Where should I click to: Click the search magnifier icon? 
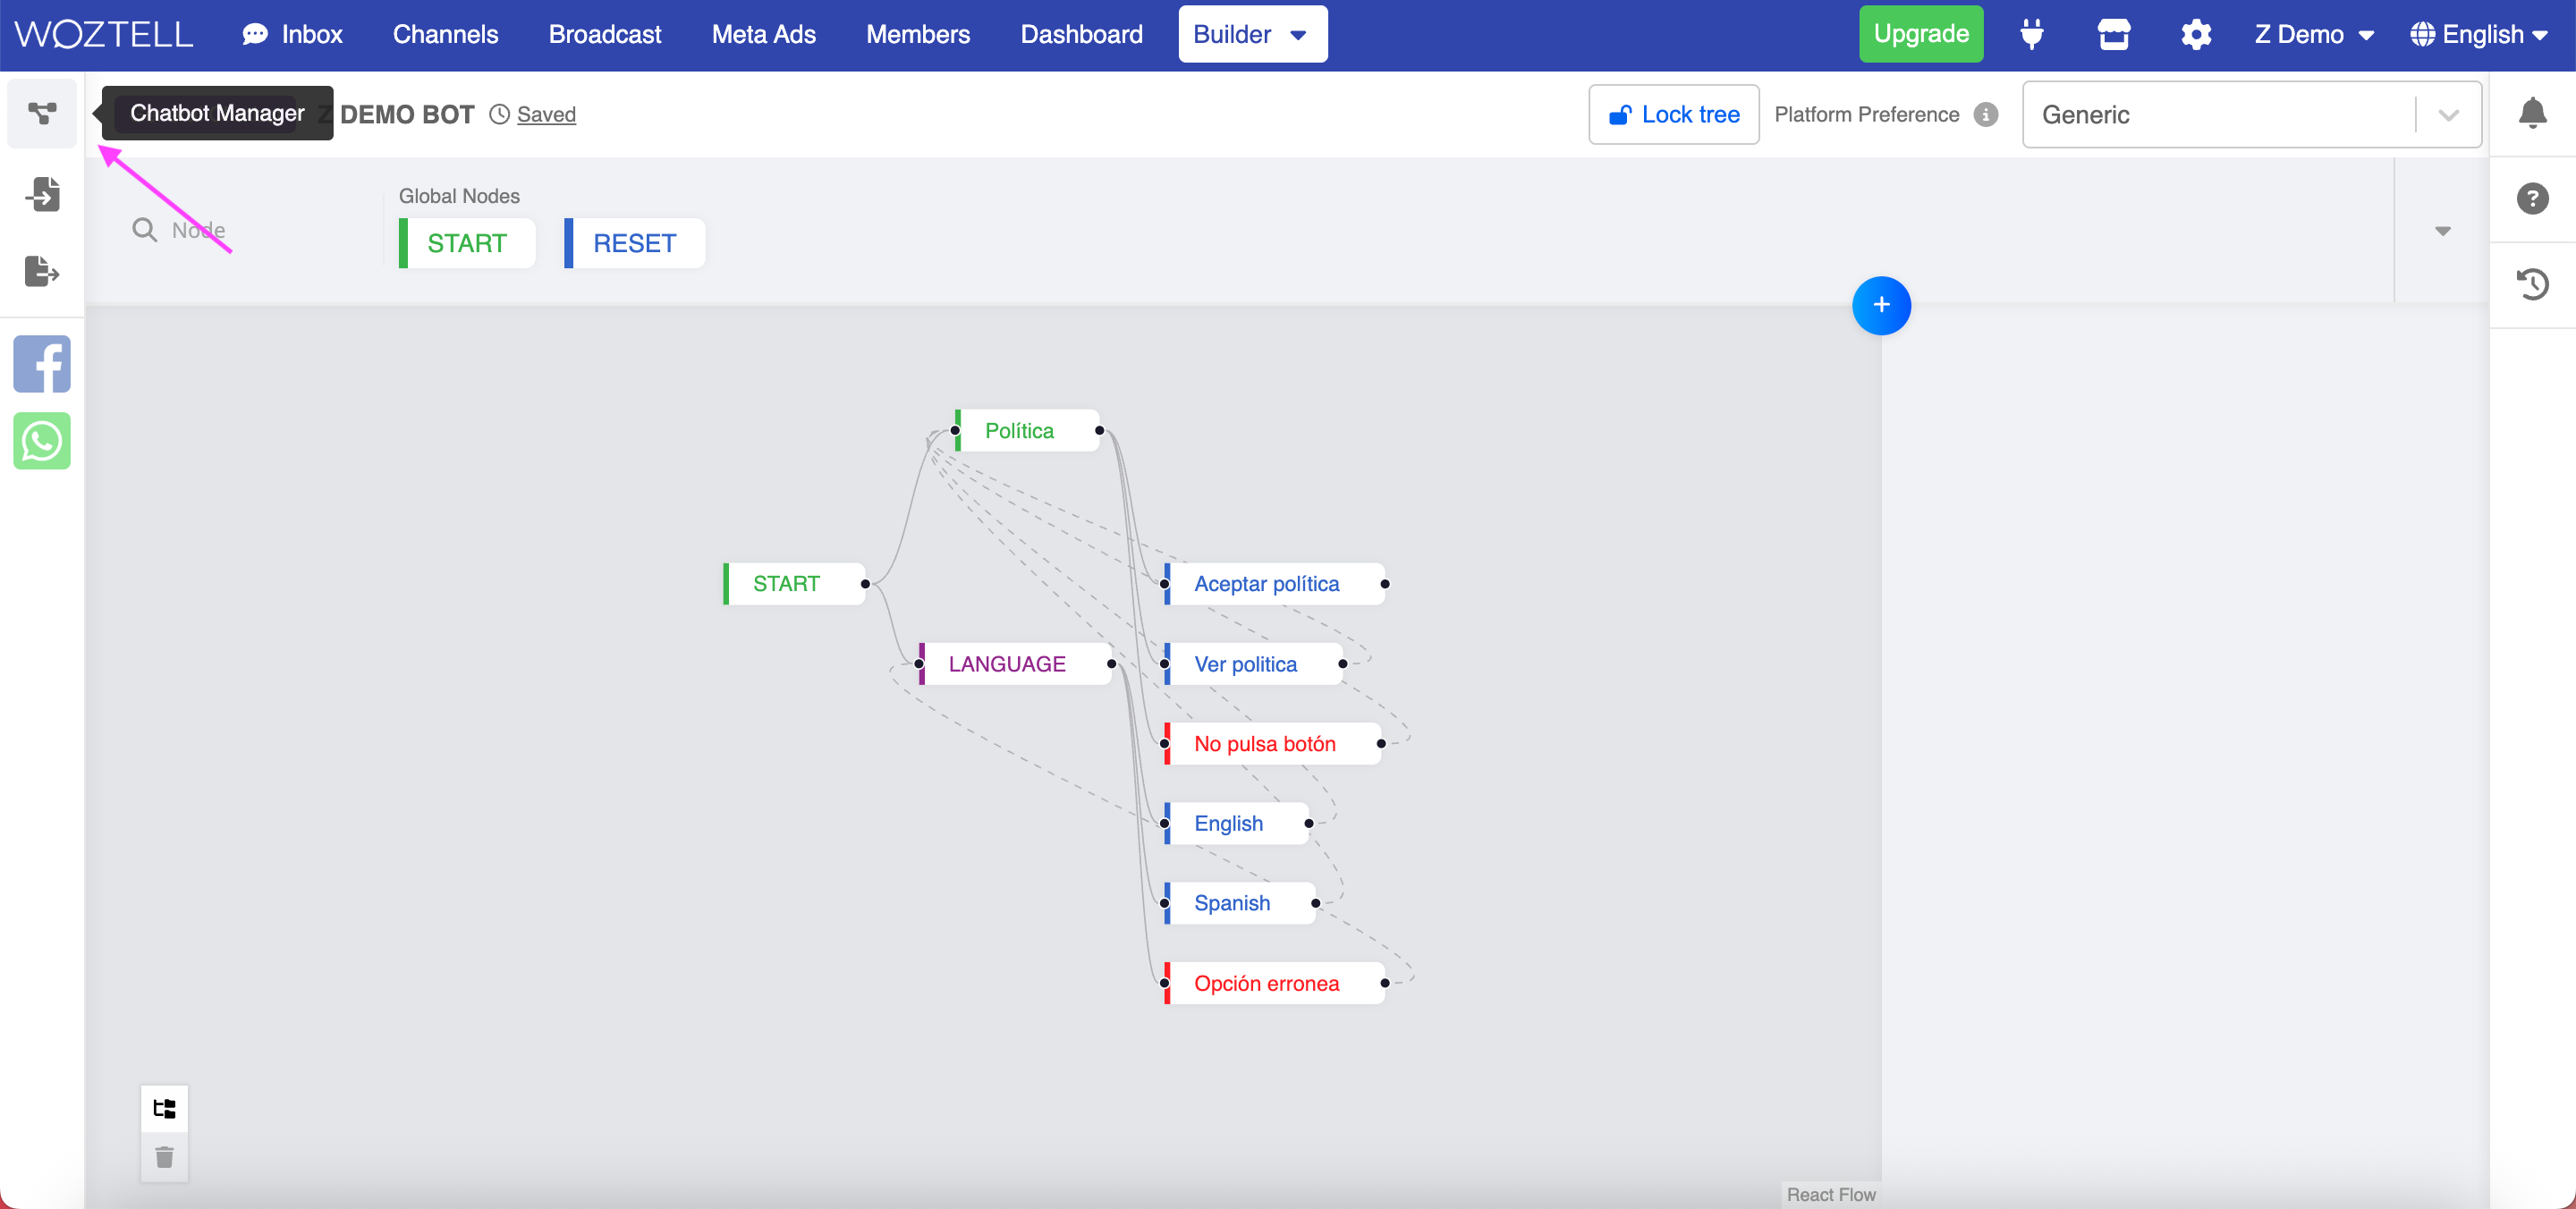[145, 230]
